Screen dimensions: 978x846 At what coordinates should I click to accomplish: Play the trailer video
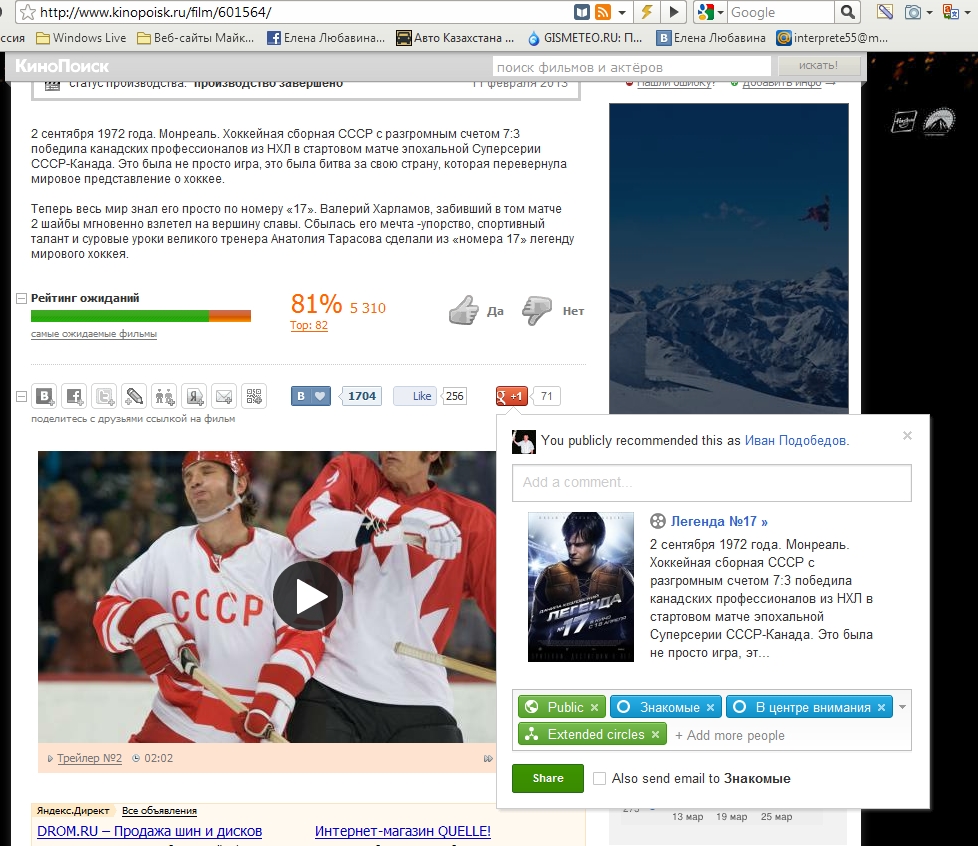[x=308, y=596]
